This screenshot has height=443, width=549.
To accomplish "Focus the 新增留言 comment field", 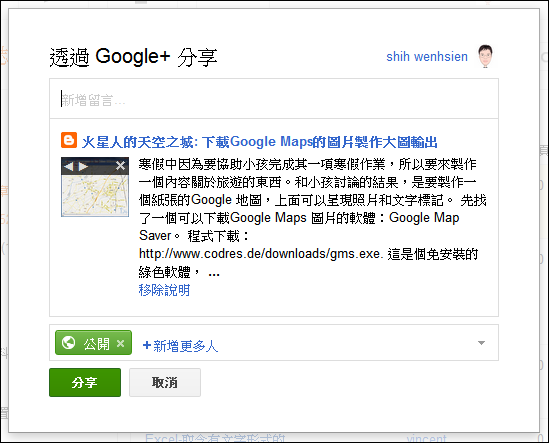I will pyautogui.click(x=274, y=99).
